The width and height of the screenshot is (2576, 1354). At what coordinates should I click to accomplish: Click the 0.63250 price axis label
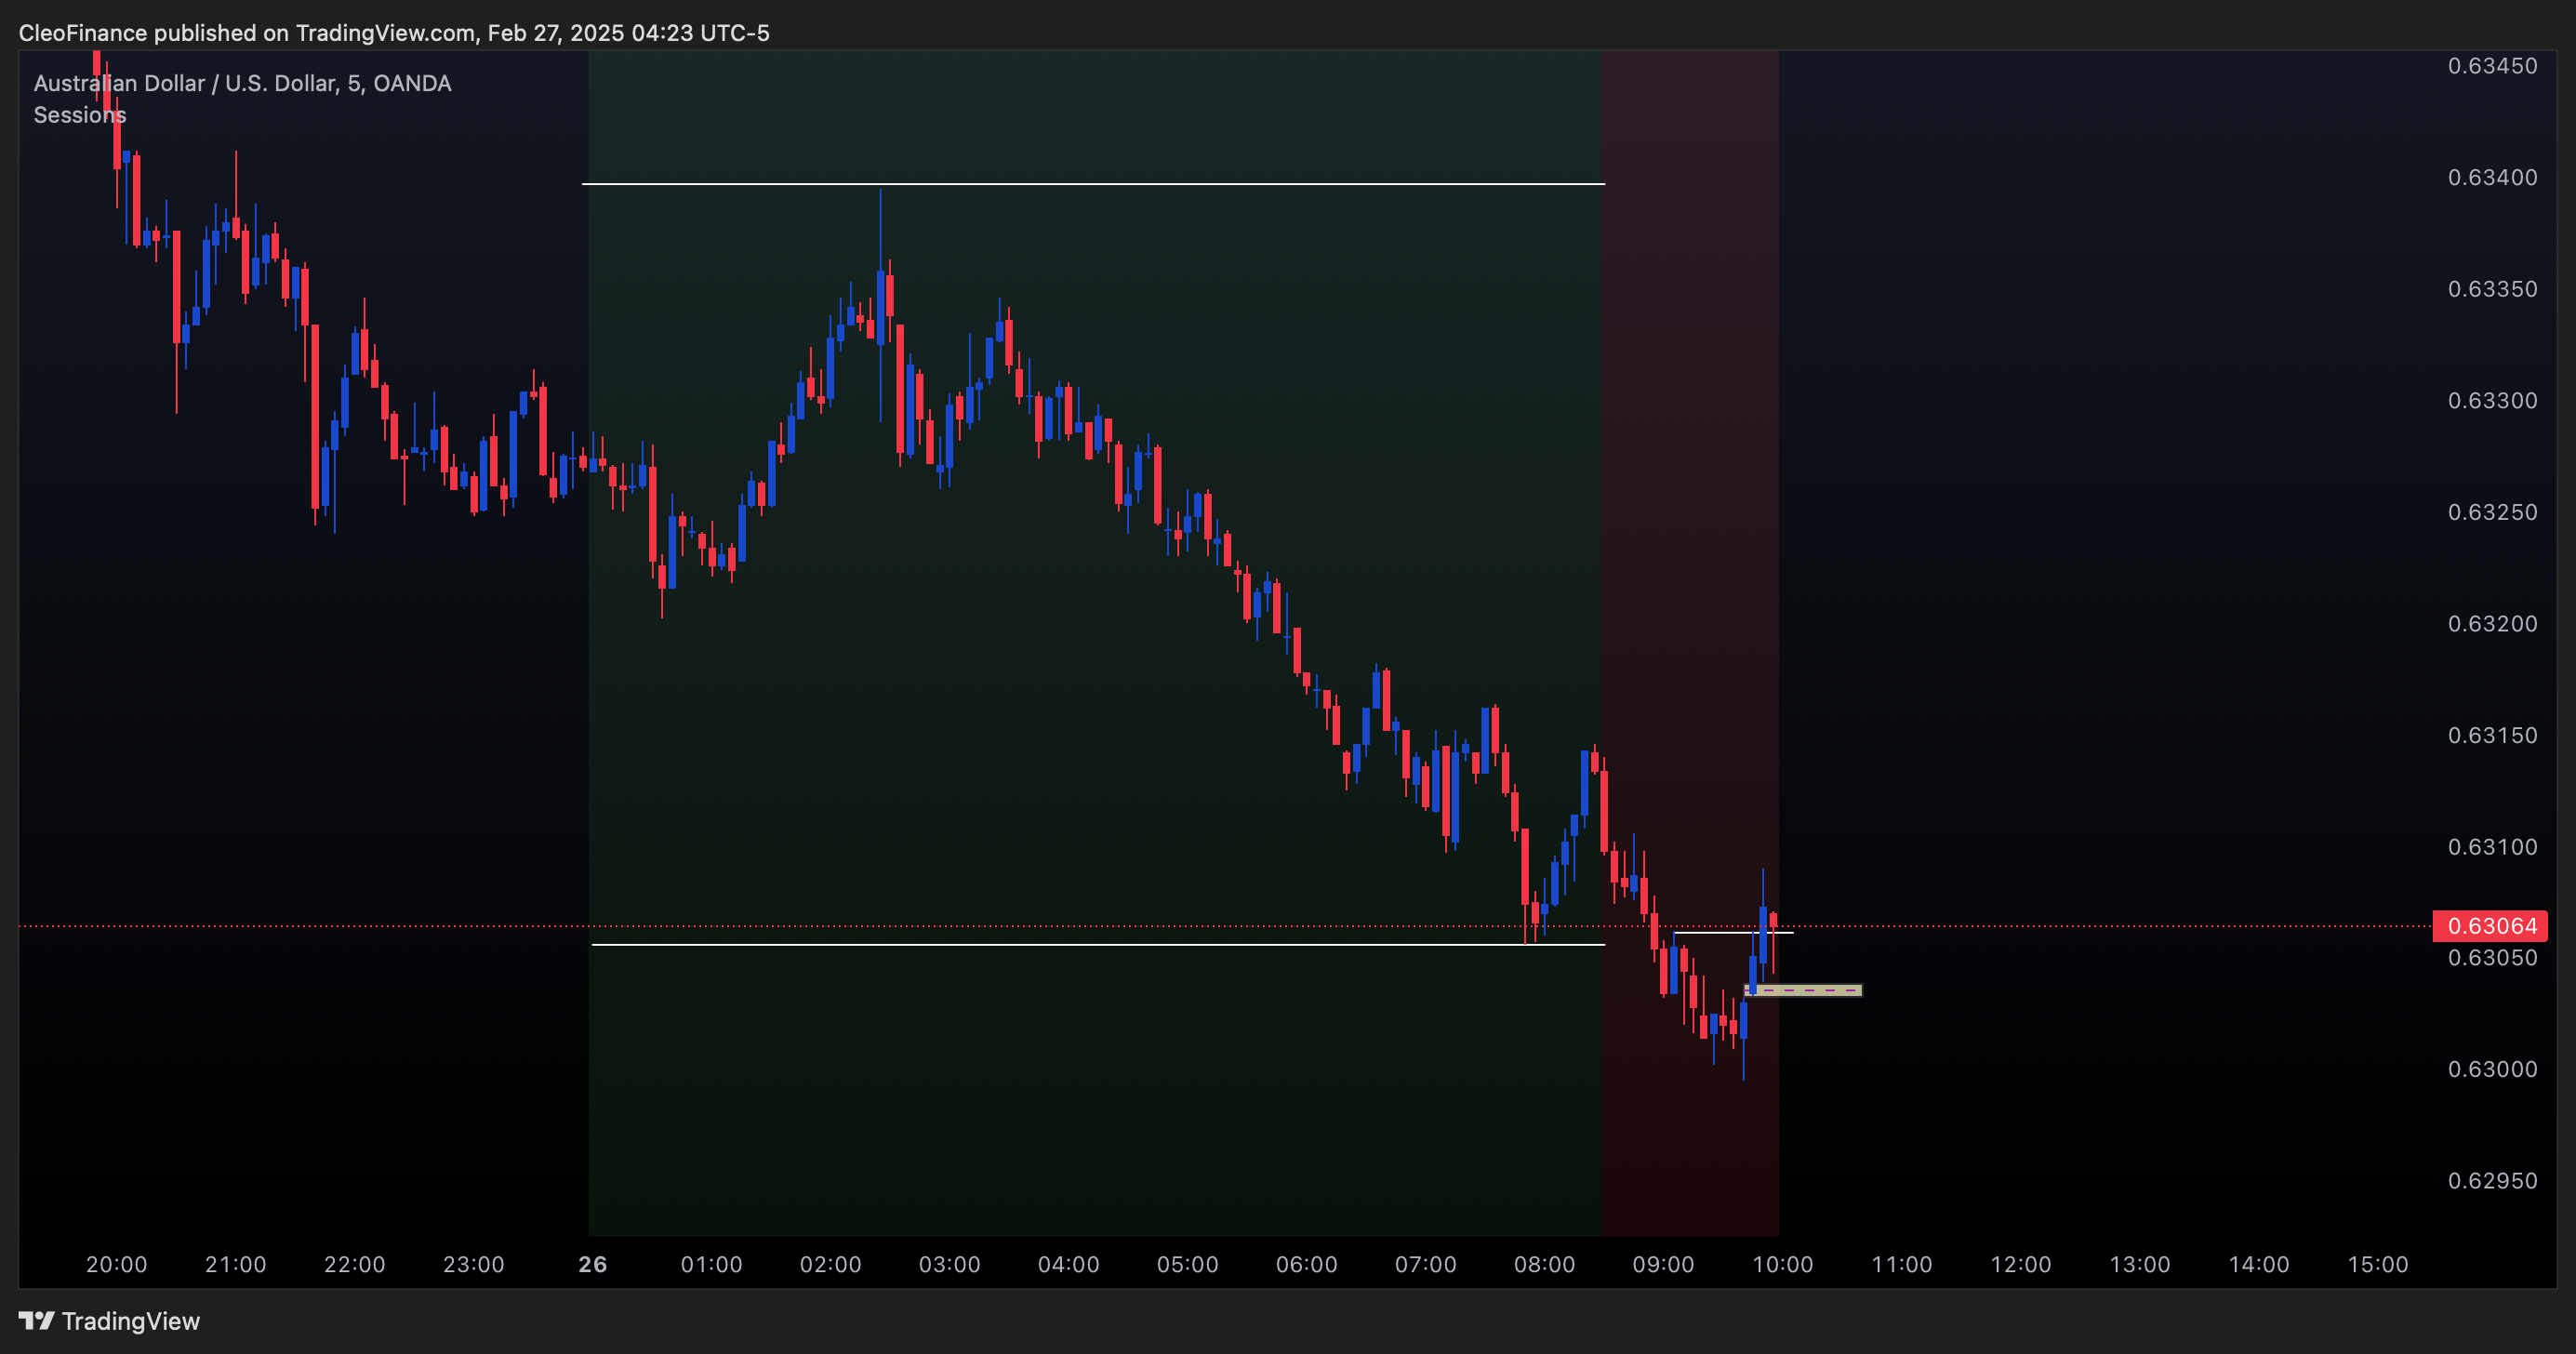point(2493,512)
